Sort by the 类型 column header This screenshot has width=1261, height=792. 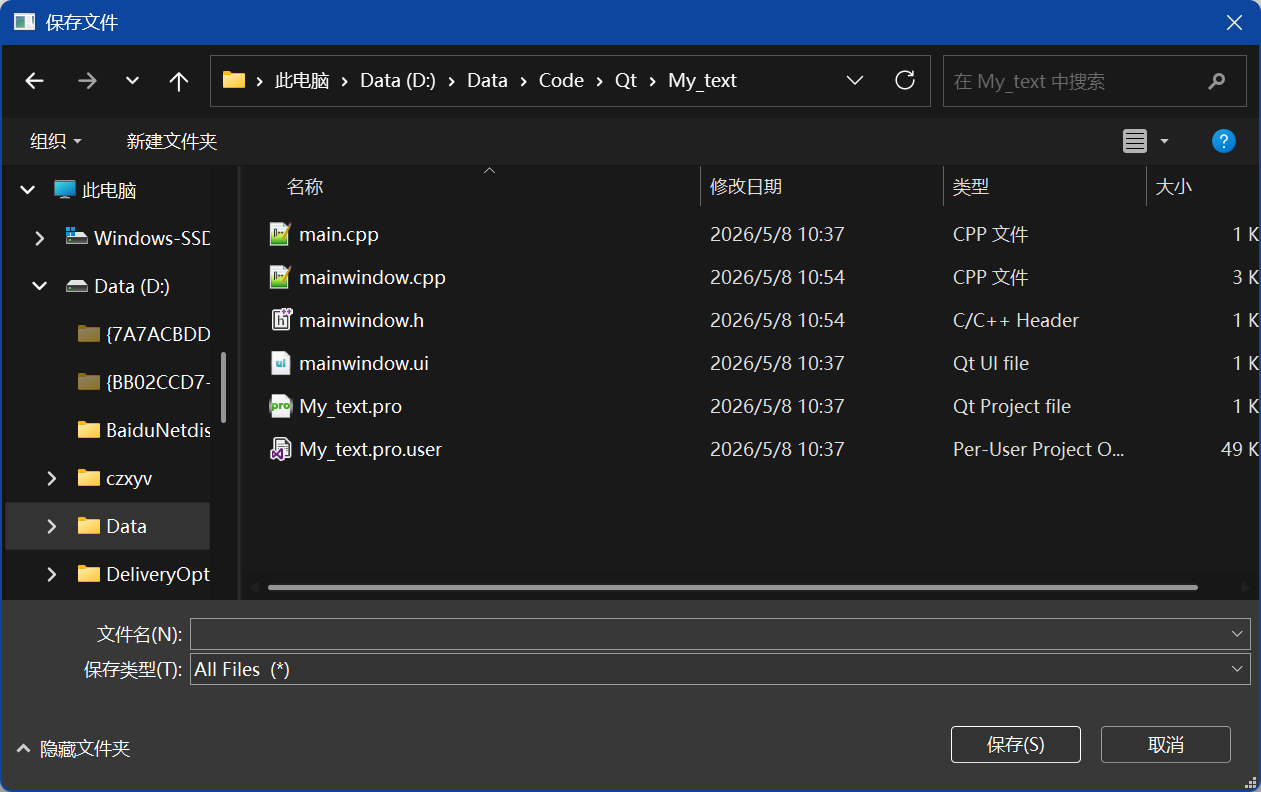(971, 187)
